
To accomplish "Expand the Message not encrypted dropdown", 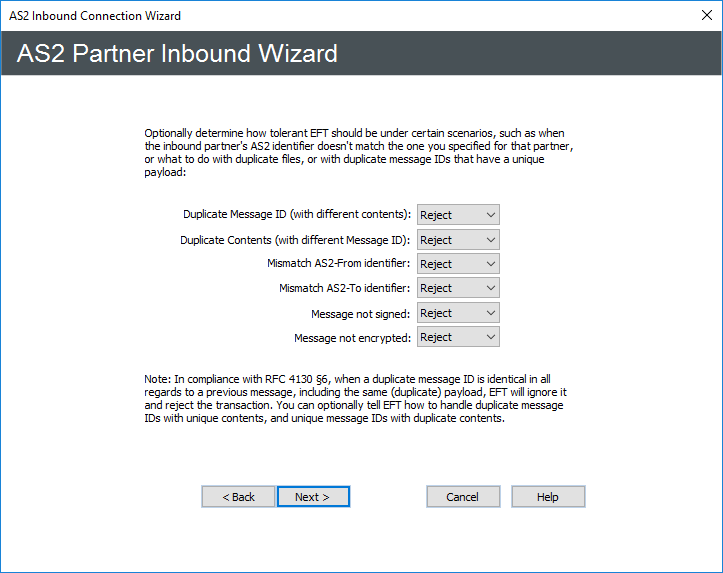I will pyautogui.click(x=458, y=337).
